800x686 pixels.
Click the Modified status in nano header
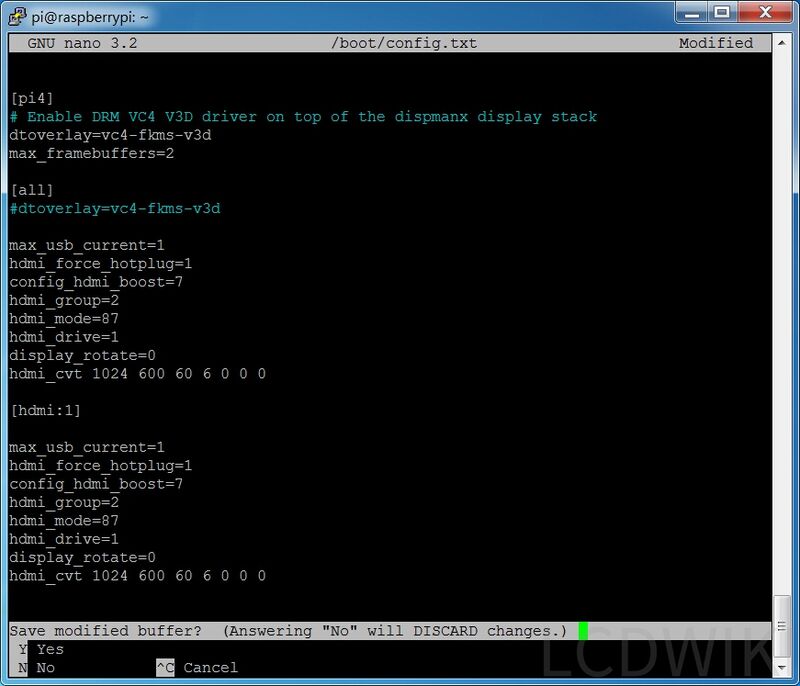(x=715, y=43)
